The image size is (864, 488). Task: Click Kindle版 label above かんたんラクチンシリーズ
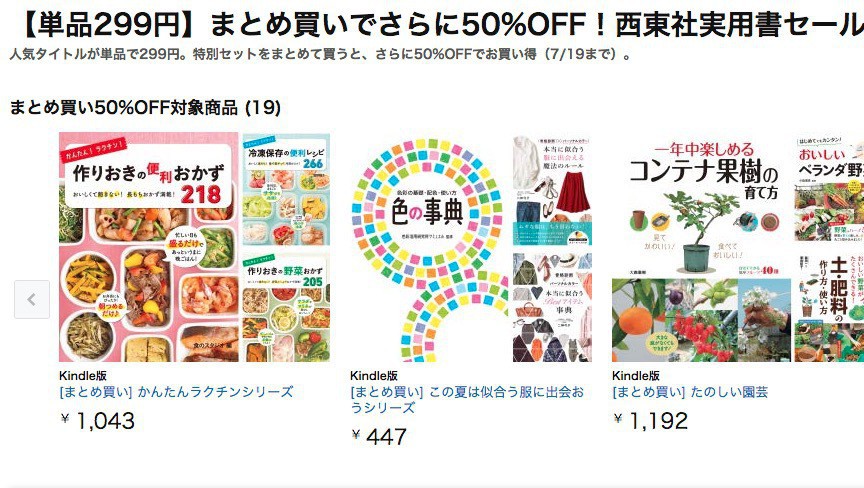coord(84,375)
